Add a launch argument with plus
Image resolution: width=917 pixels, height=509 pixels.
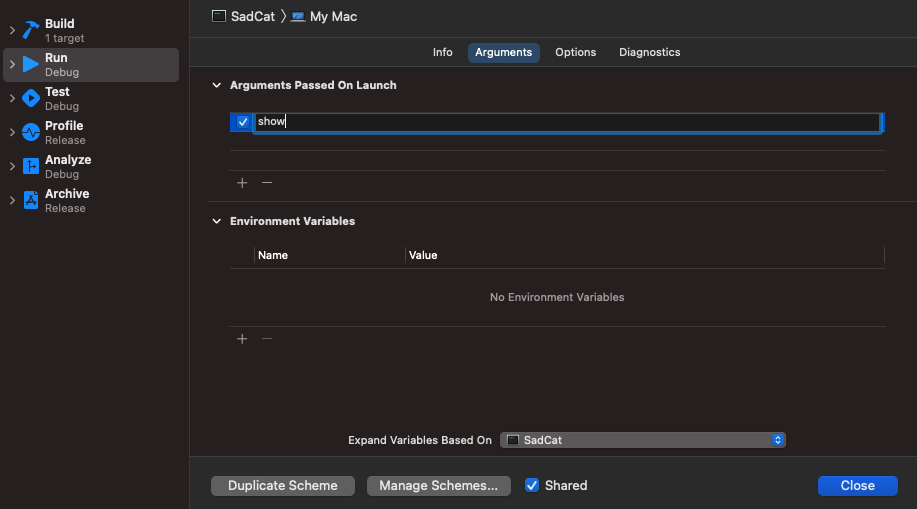click(x=242, y=183)
